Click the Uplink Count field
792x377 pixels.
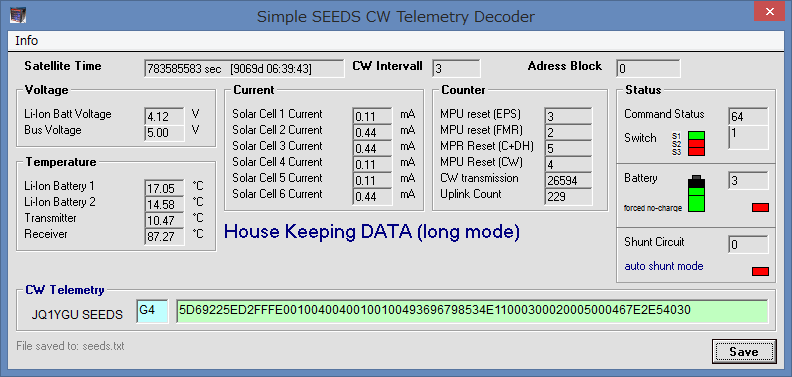(568, 196)
